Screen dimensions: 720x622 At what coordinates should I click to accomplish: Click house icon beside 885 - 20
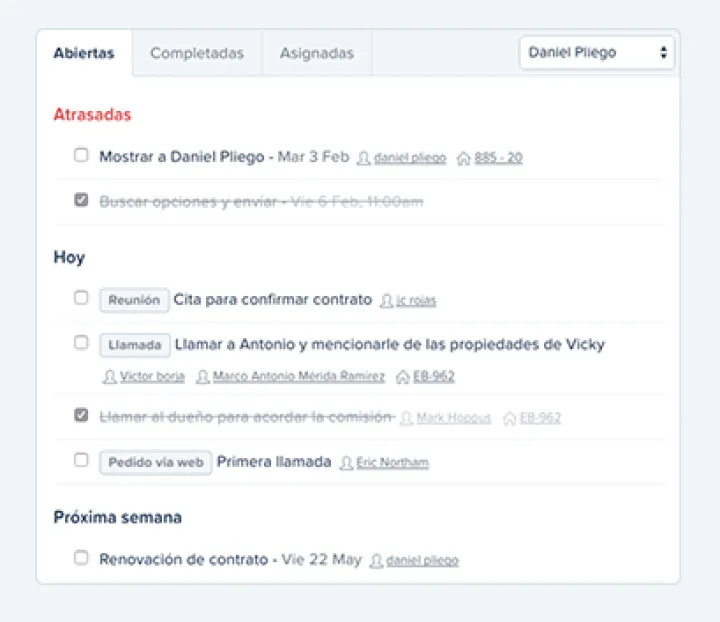click(x=463, y=158)
